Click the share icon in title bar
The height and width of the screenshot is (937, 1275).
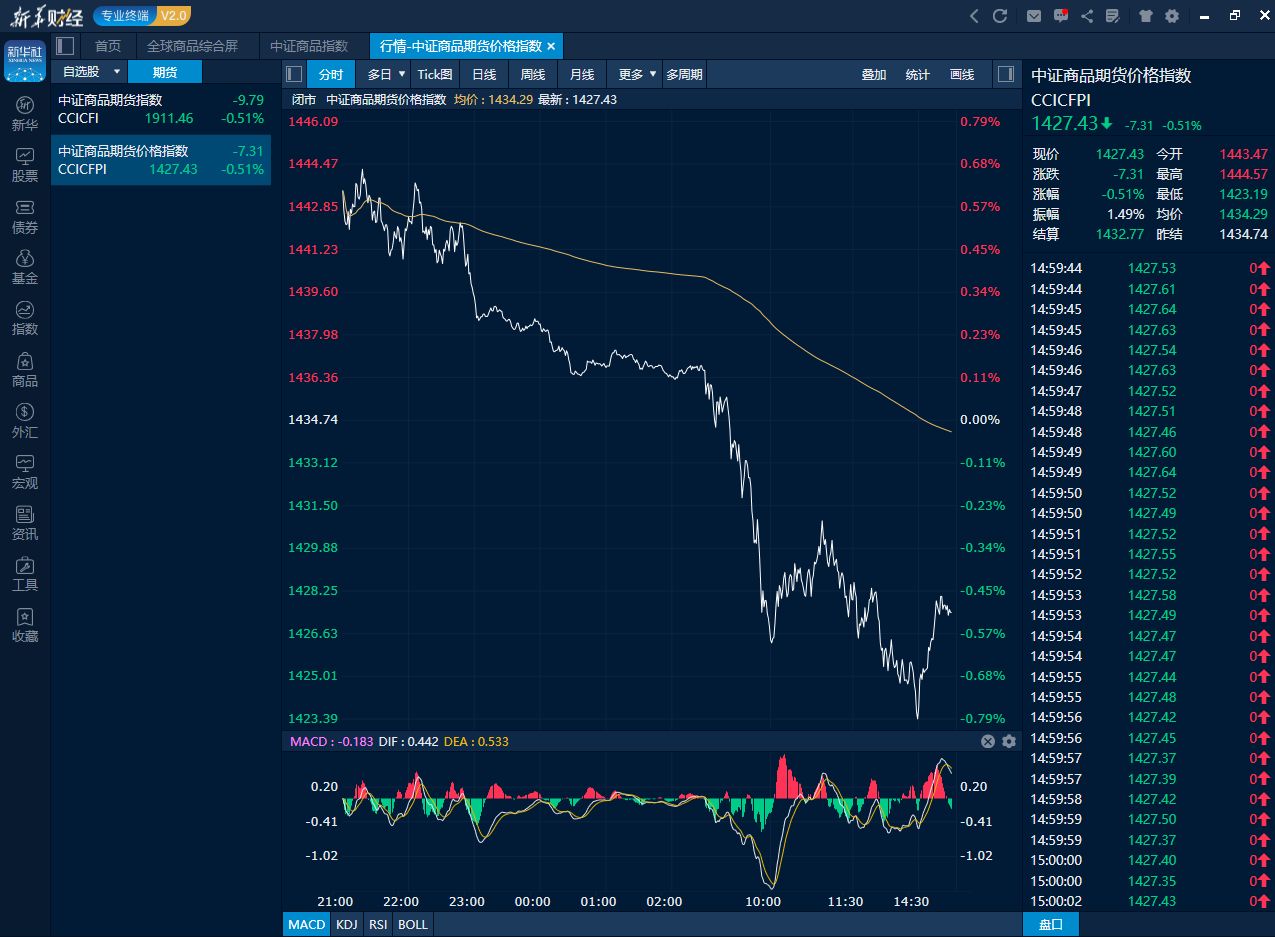point(1087,16)
